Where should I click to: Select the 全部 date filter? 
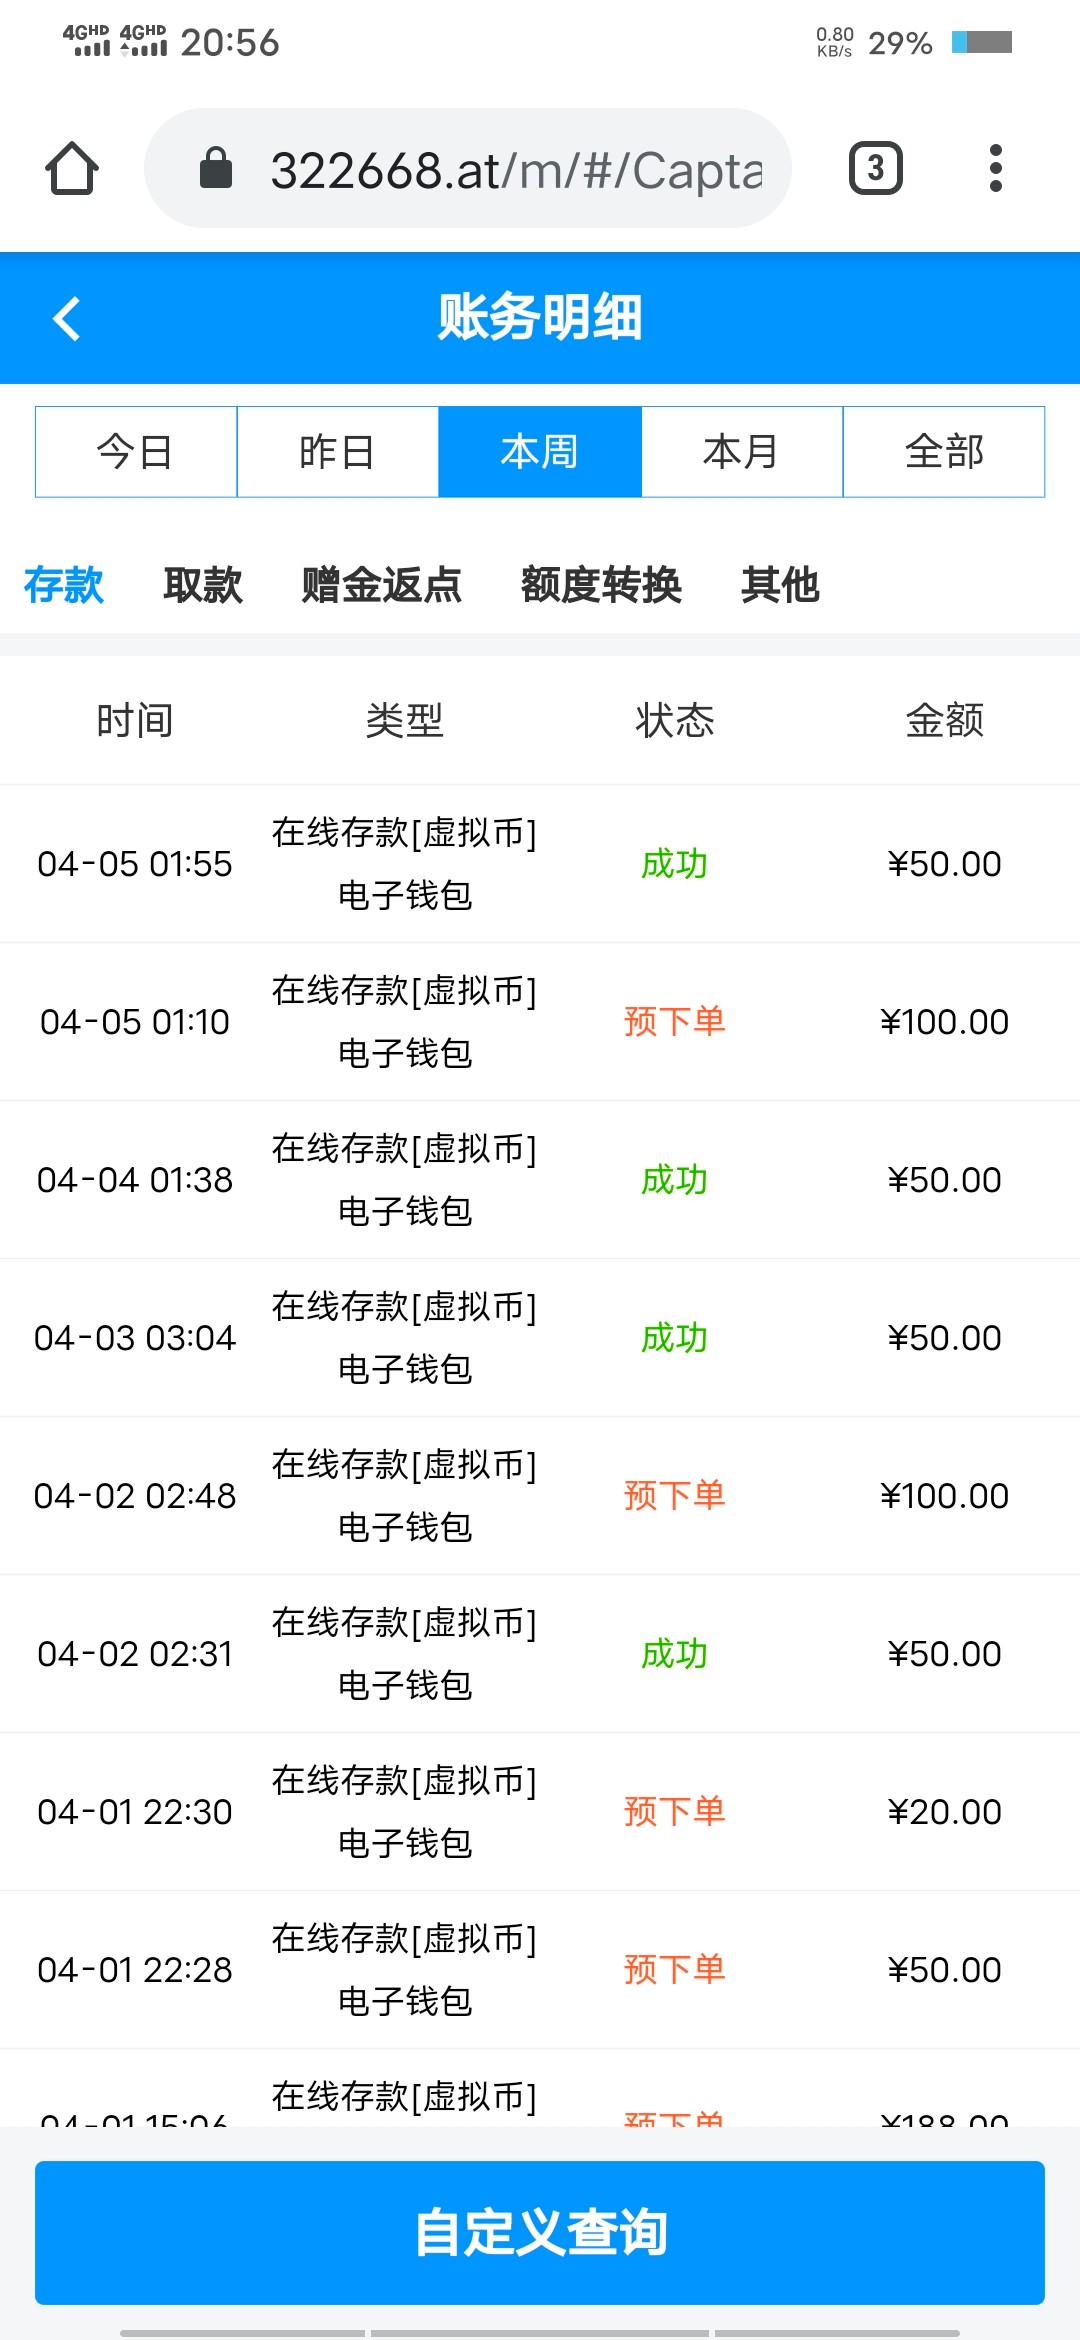point(944,452)
